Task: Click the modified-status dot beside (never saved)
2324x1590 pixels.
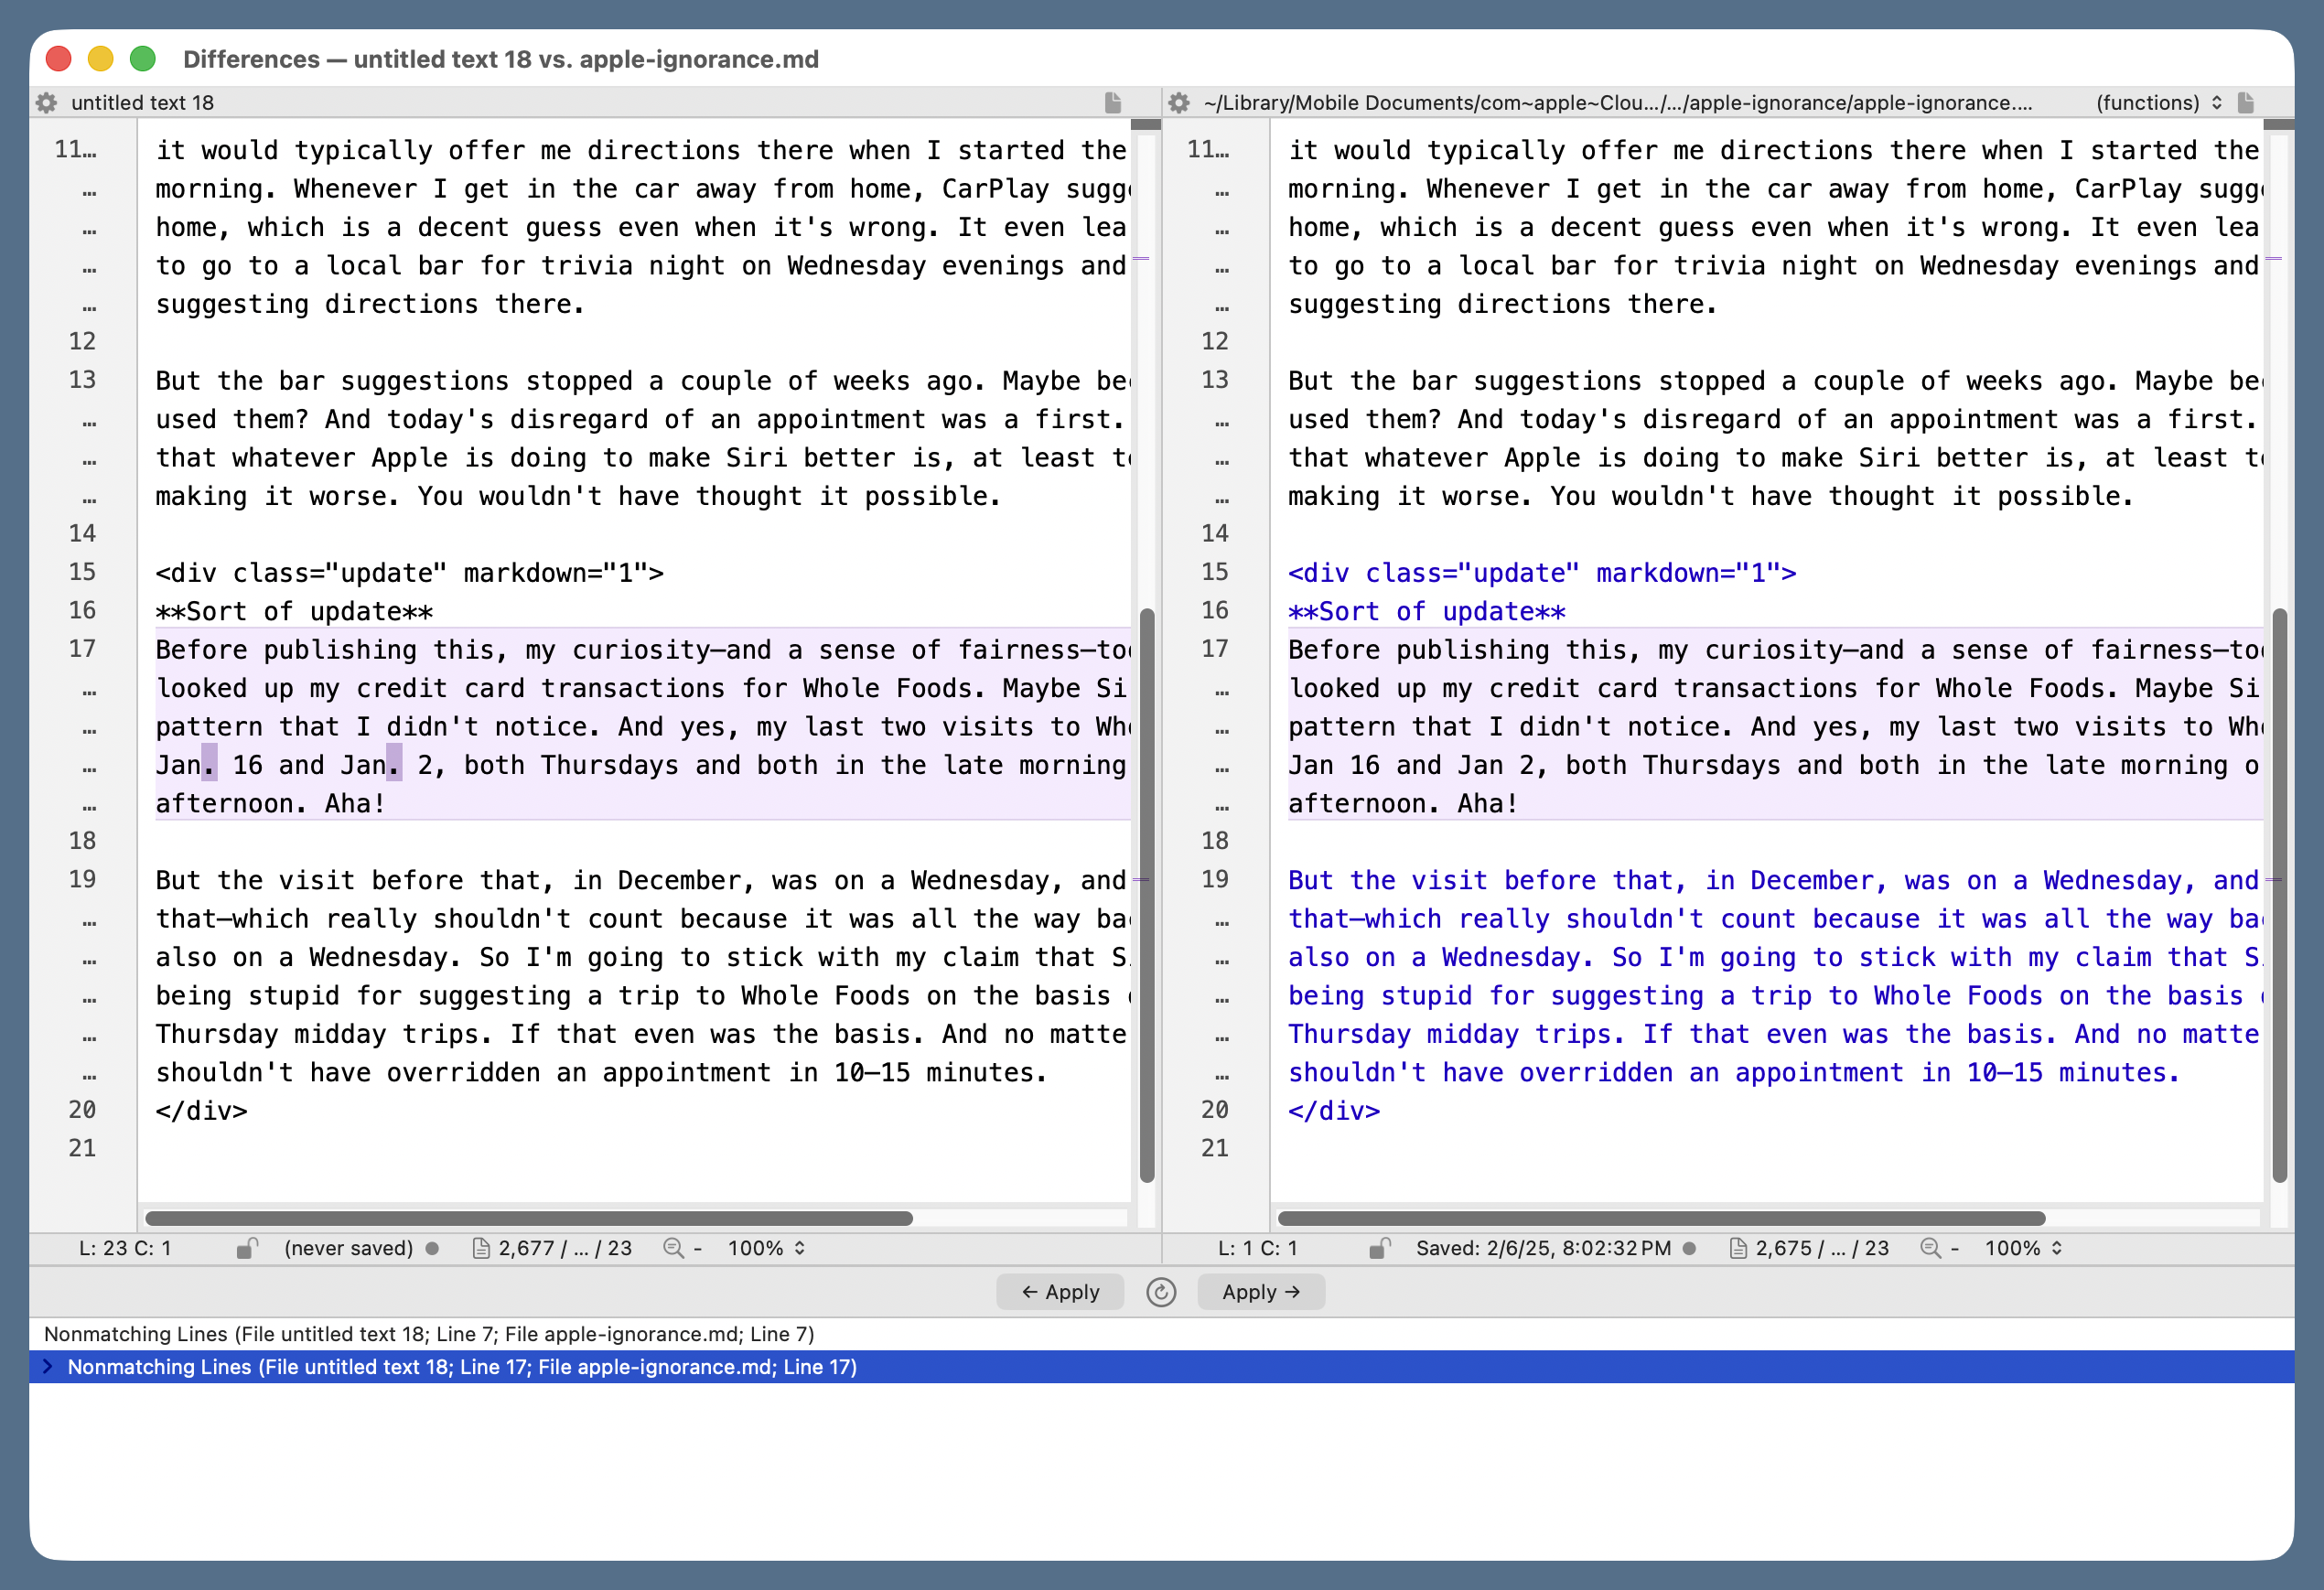Action: (x=433, y=1248)
